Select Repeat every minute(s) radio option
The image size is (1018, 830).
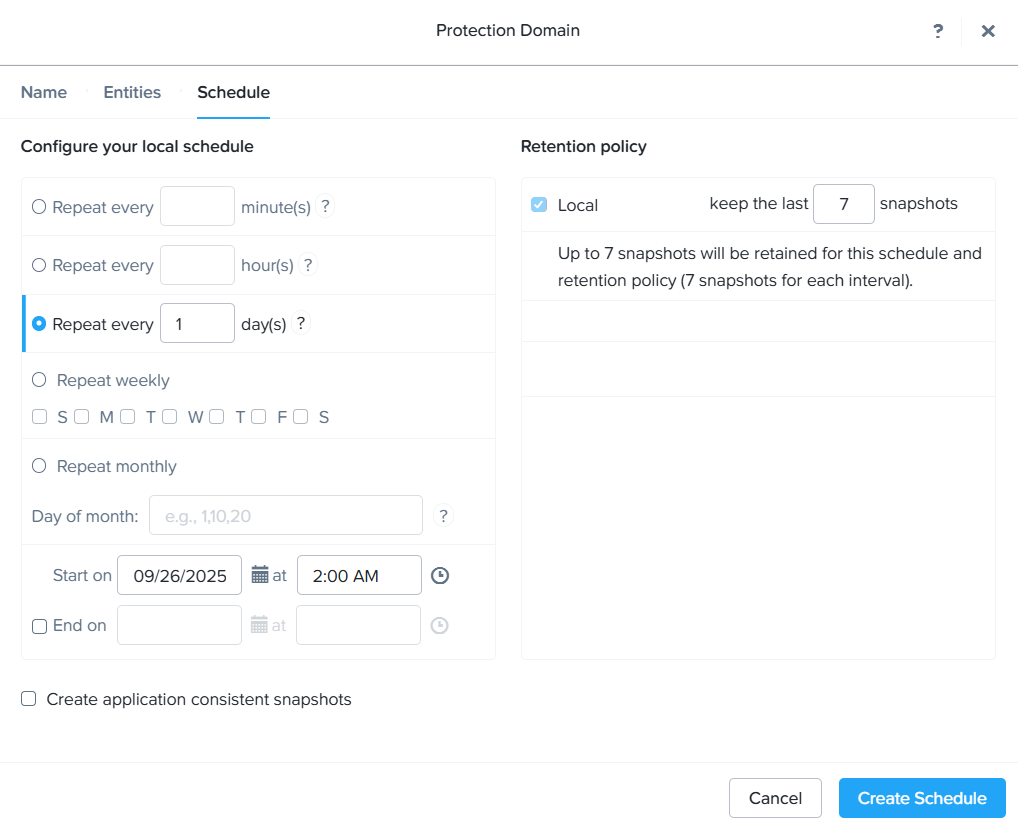pos(39,207)
